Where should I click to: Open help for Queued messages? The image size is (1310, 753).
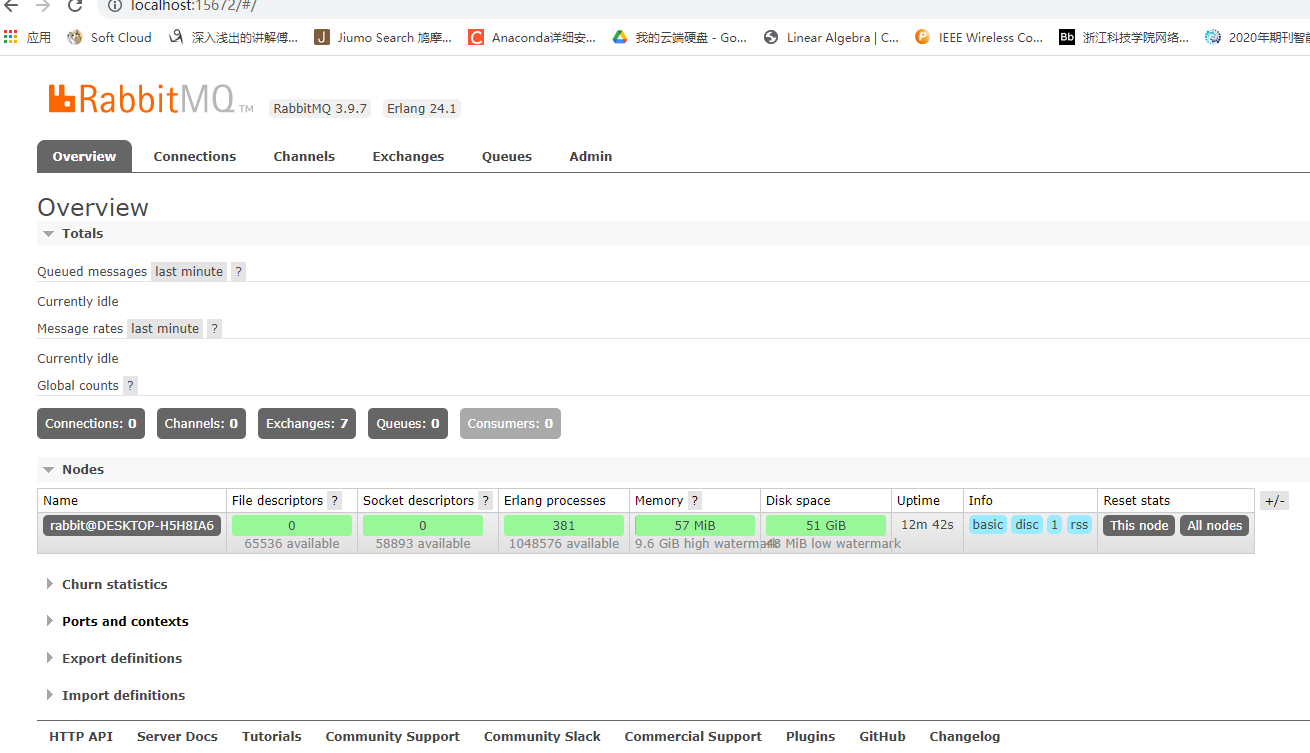click(238, 271)
